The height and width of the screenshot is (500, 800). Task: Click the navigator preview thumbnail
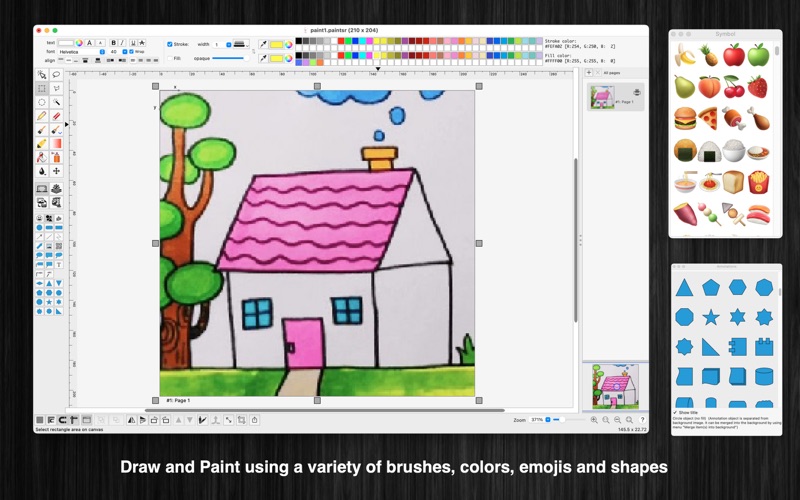615,386
